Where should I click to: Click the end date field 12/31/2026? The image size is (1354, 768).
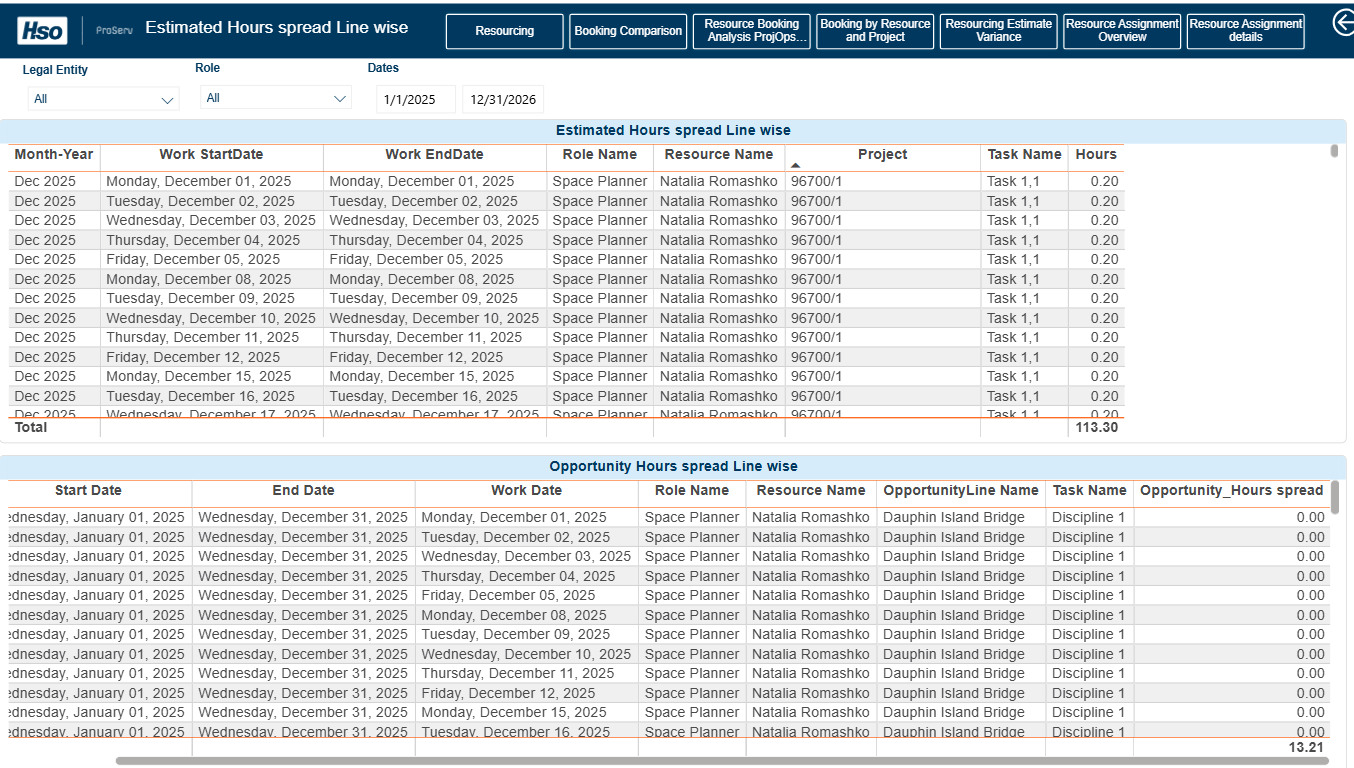point(503,99)
